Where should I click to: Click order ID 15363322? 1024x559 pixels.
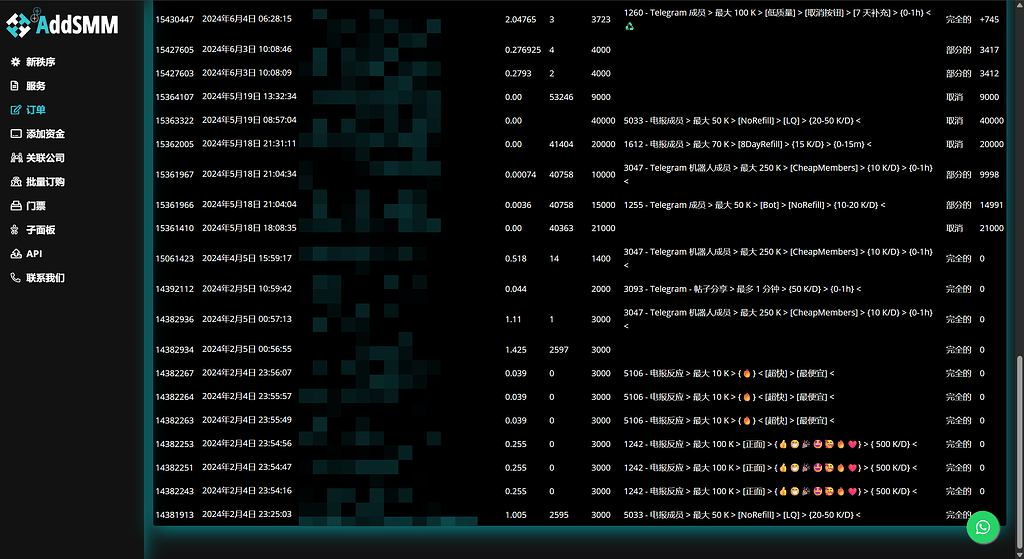(174, 121)
